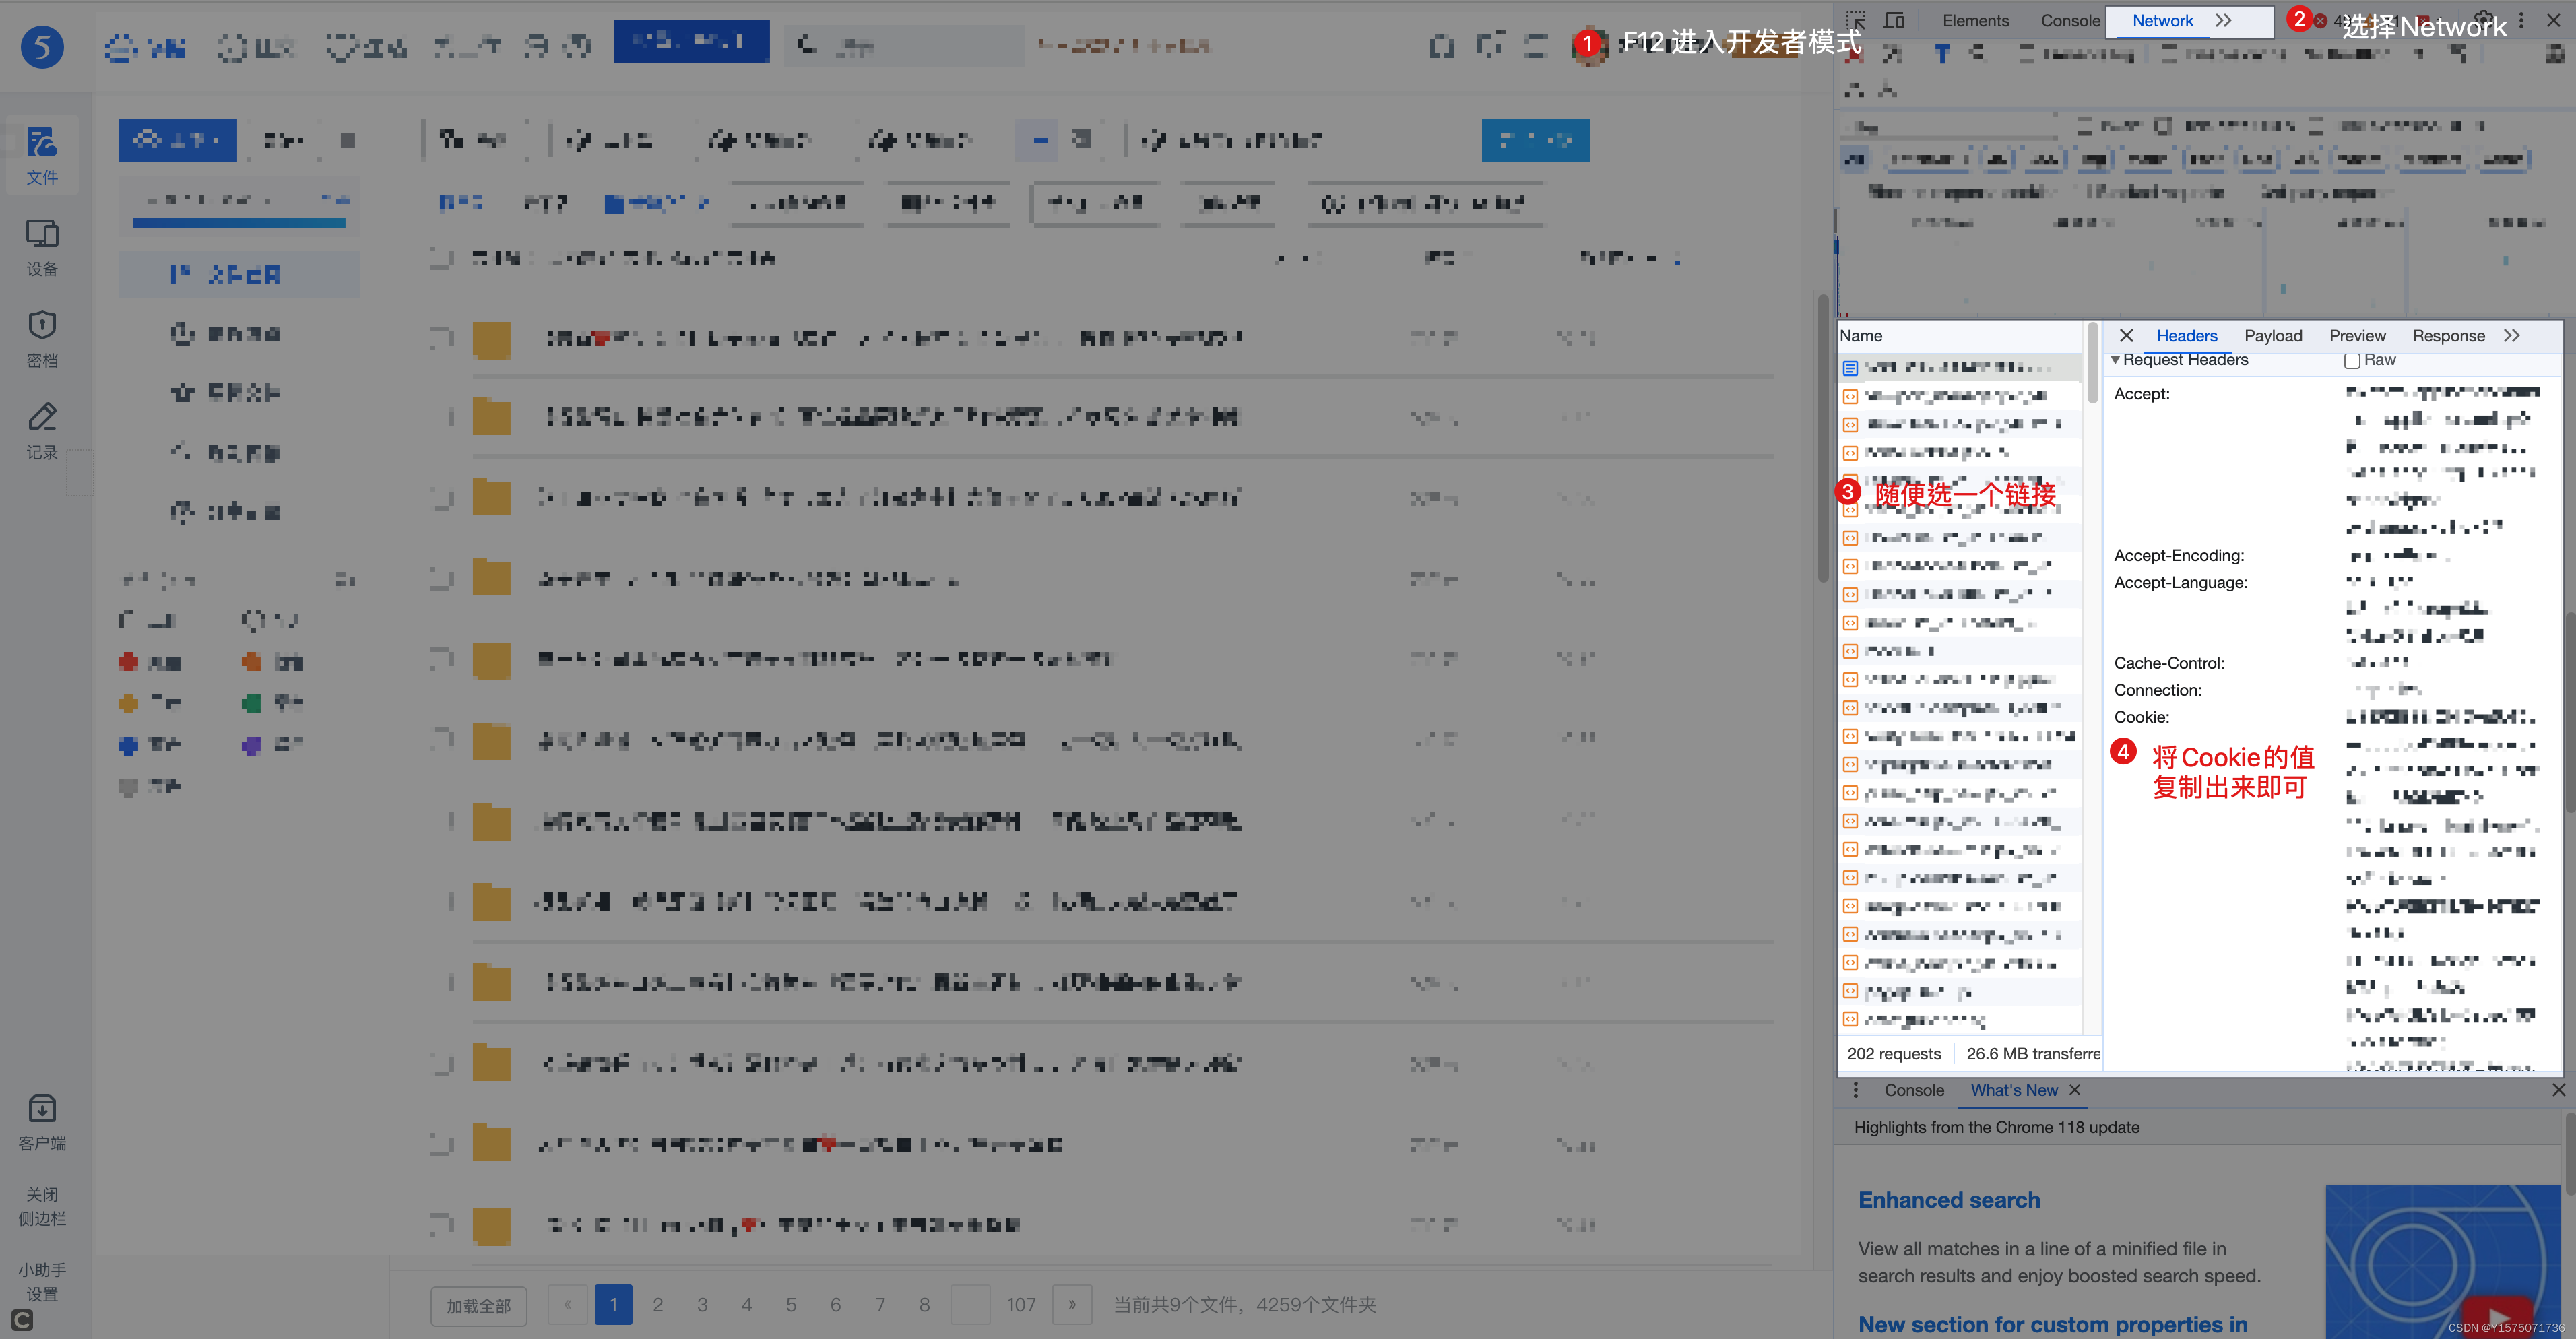
Task: Tick checkbox of the first folder row
Action: (441, 338)
